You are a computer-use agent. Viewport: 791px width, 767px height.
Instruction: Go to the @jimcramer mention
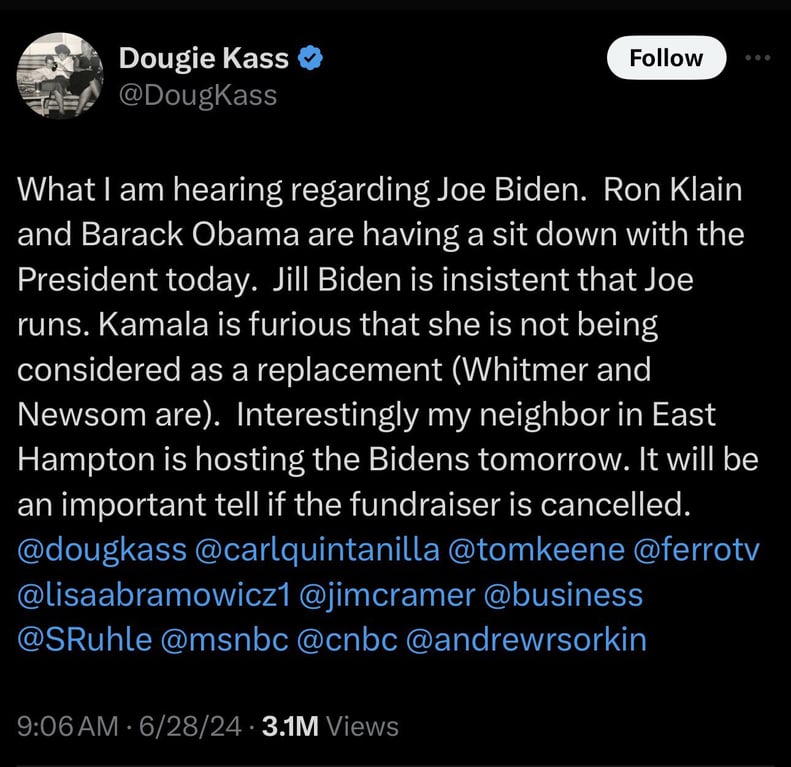387,594
